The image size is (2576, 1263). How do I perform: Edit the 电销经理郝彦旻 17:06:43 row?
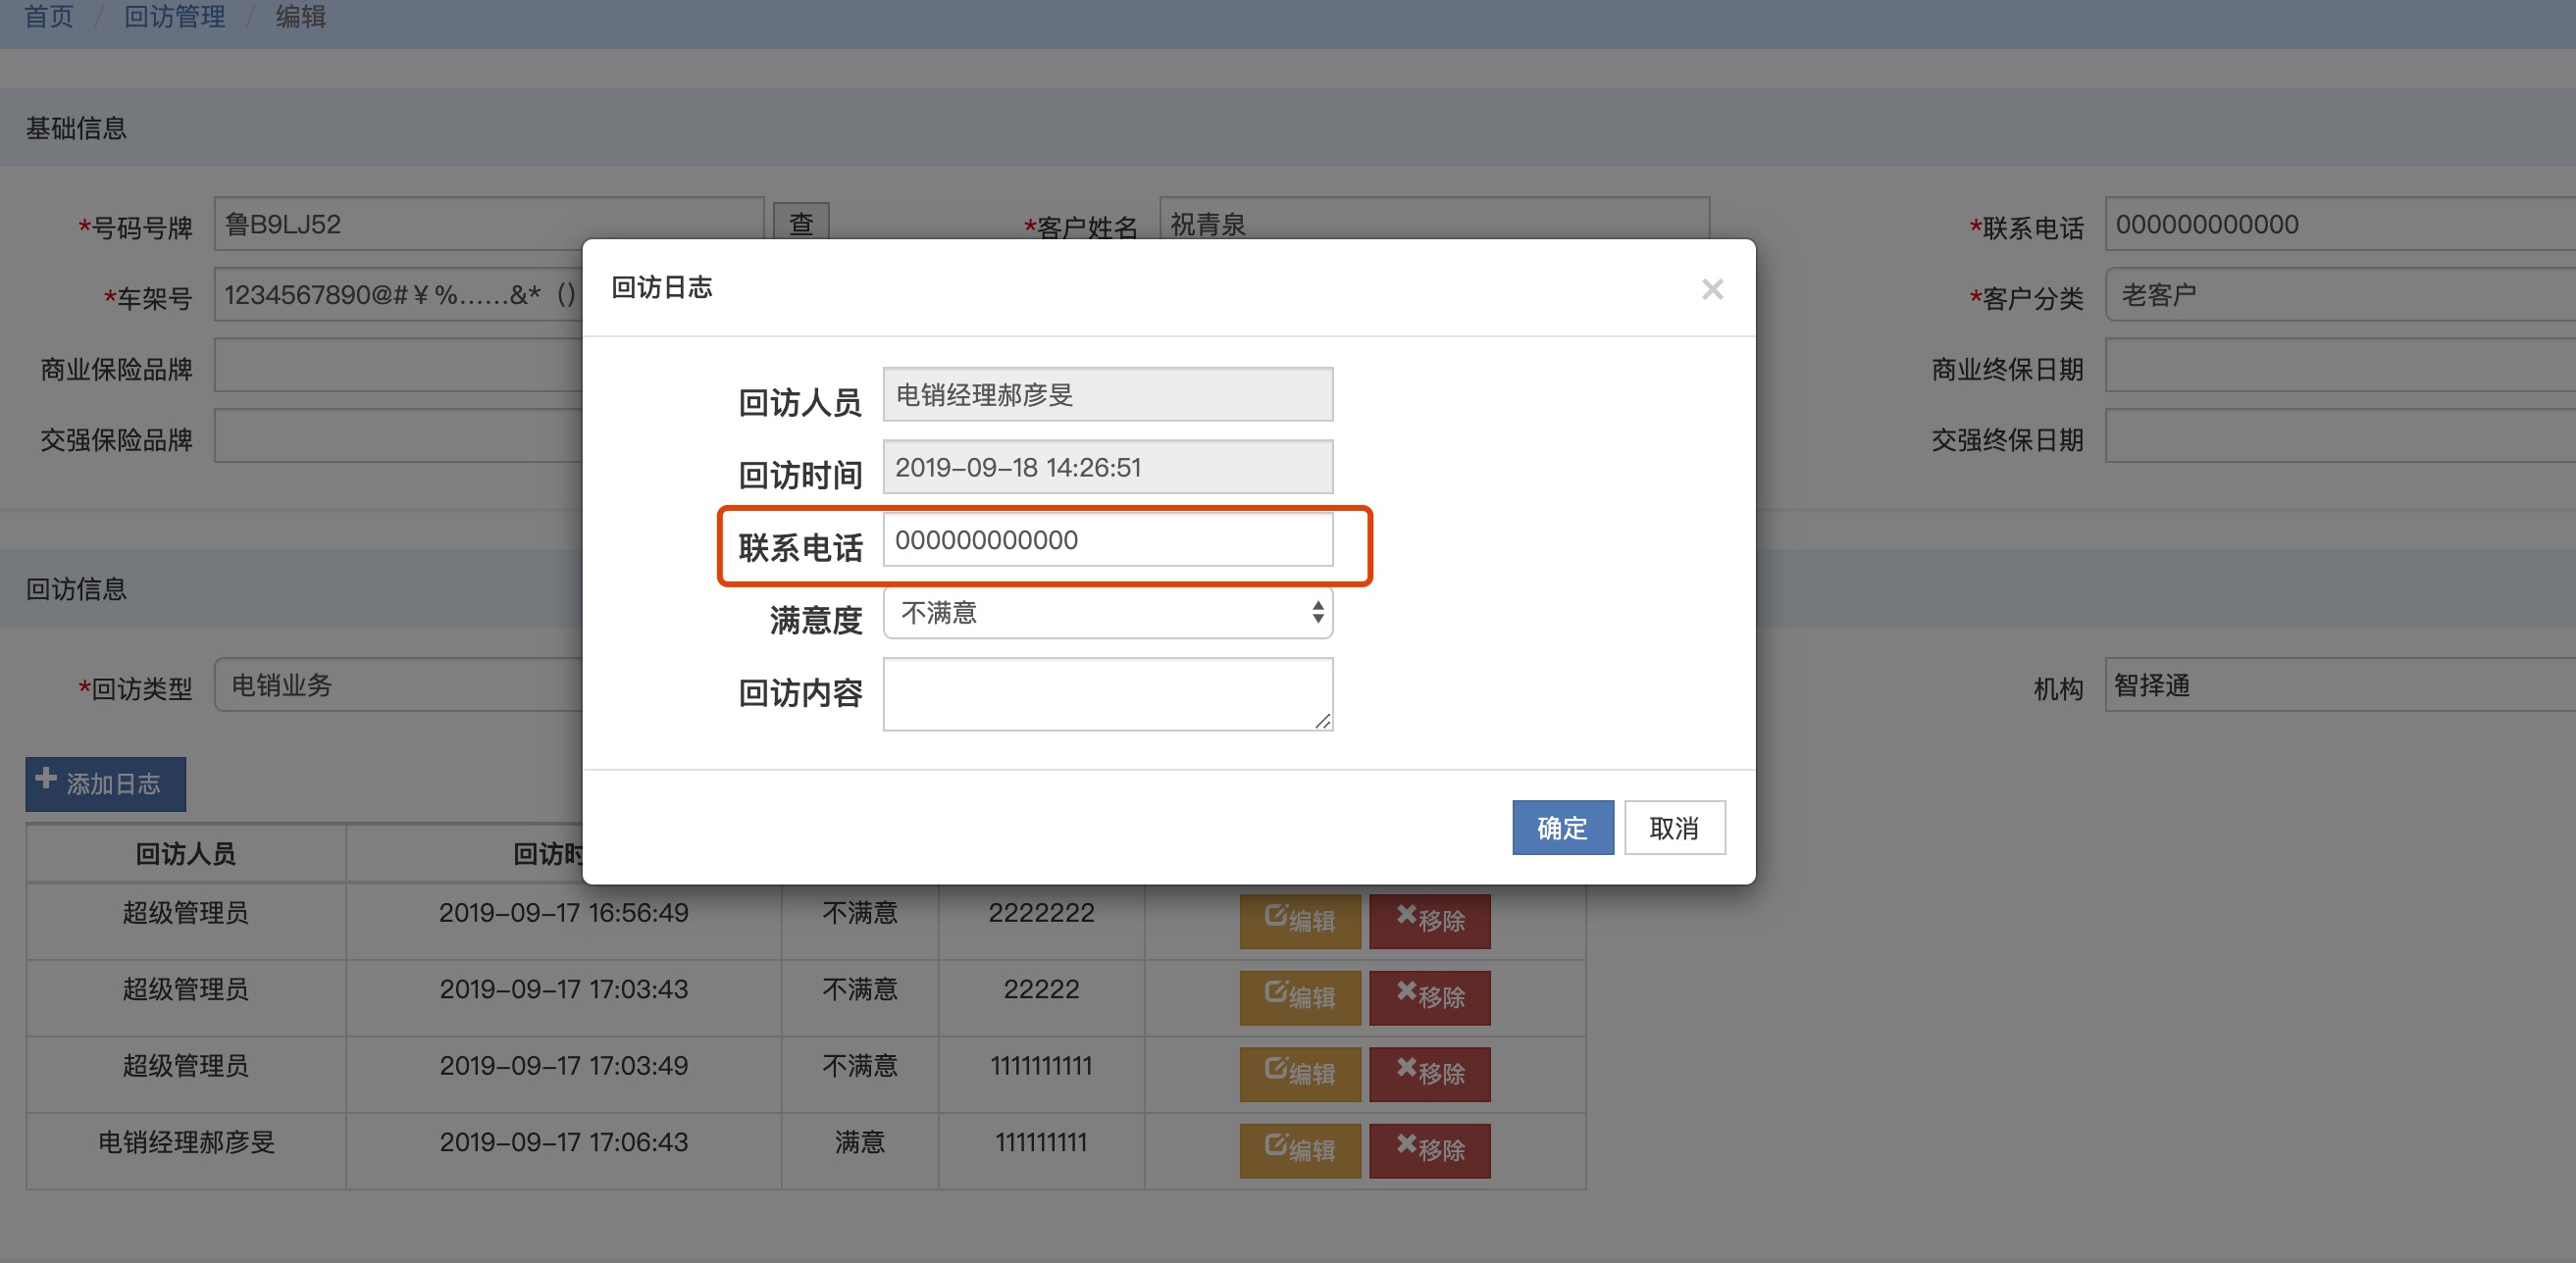click(x=1299, y=1150)
